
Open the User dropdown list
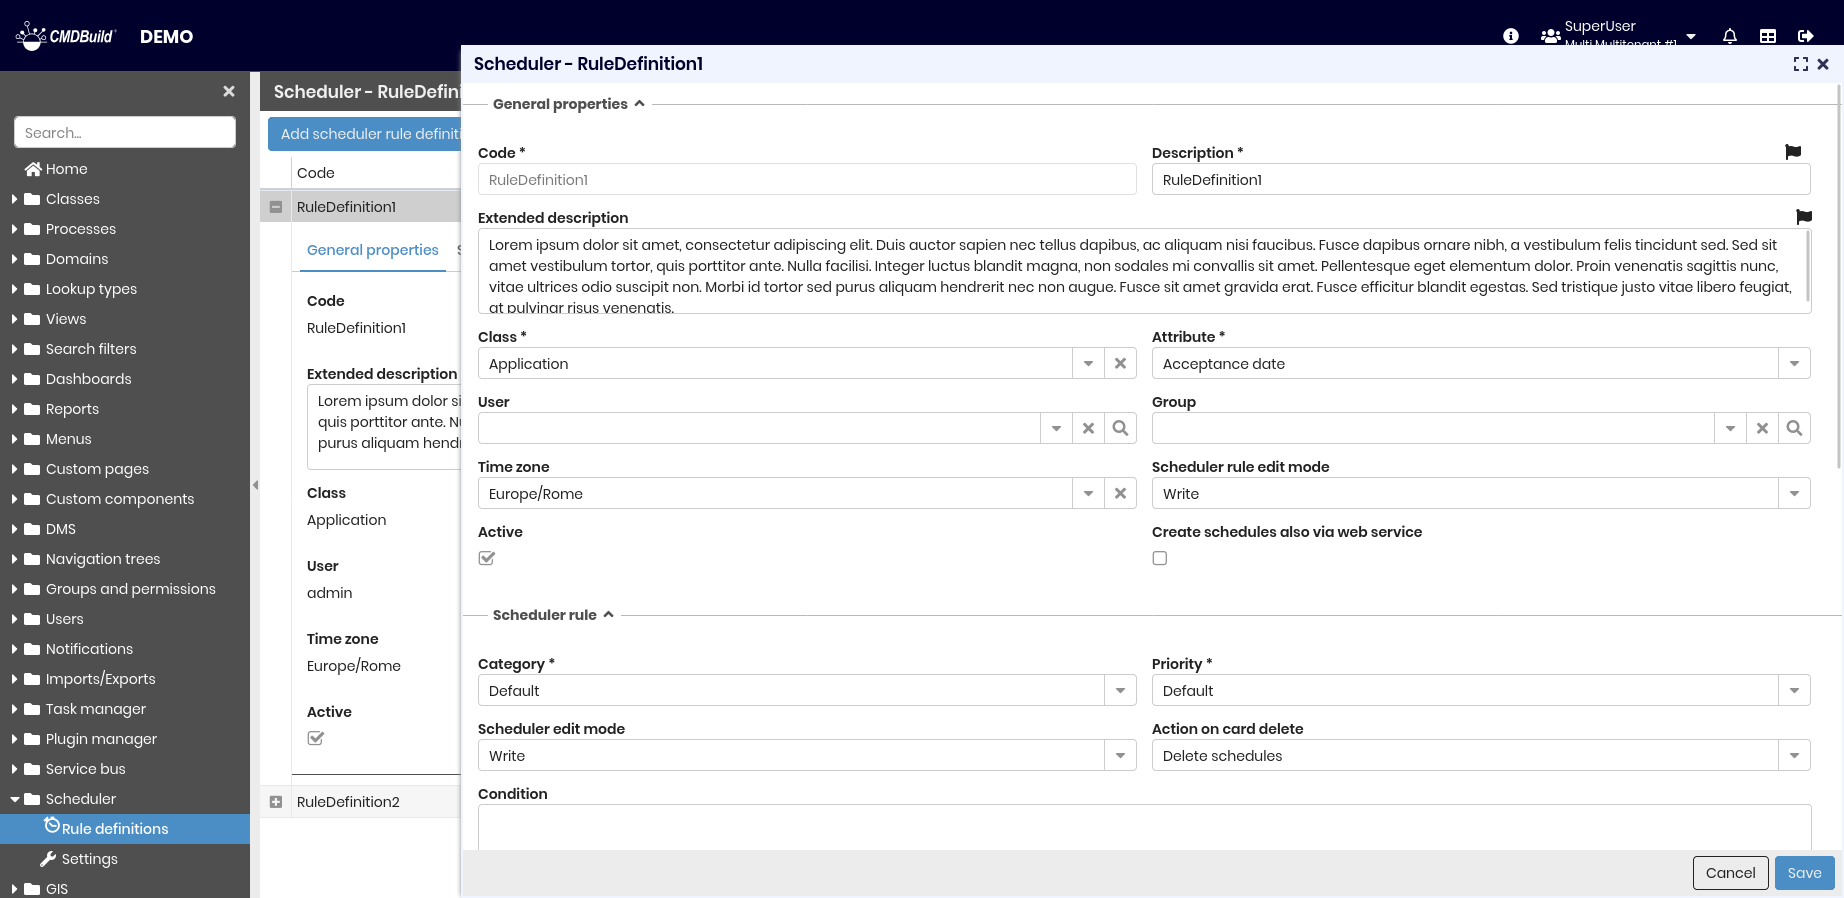(1056, 428)
